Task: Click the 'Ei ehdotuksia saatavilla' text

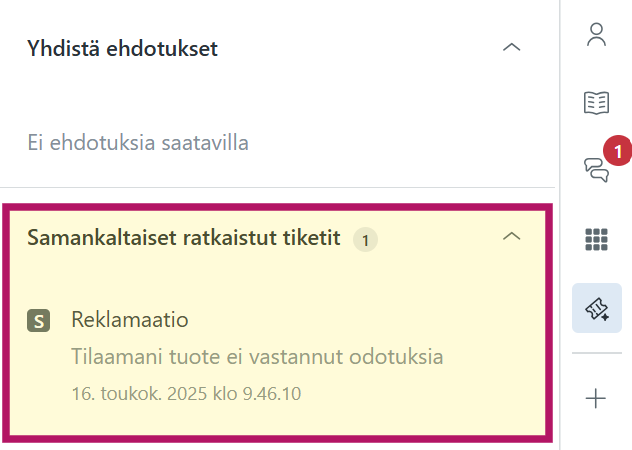Action: (138, 143)
